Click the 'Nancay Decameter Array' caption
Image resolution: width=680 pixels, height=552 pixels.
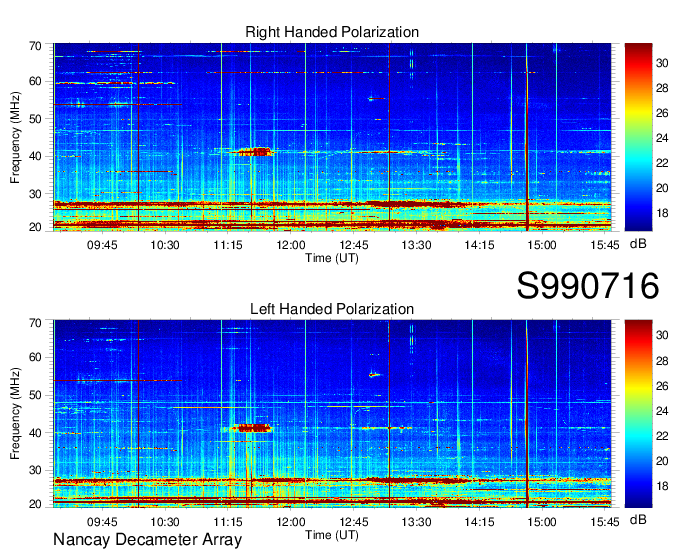pyautogui.click(x=147, y=539)
